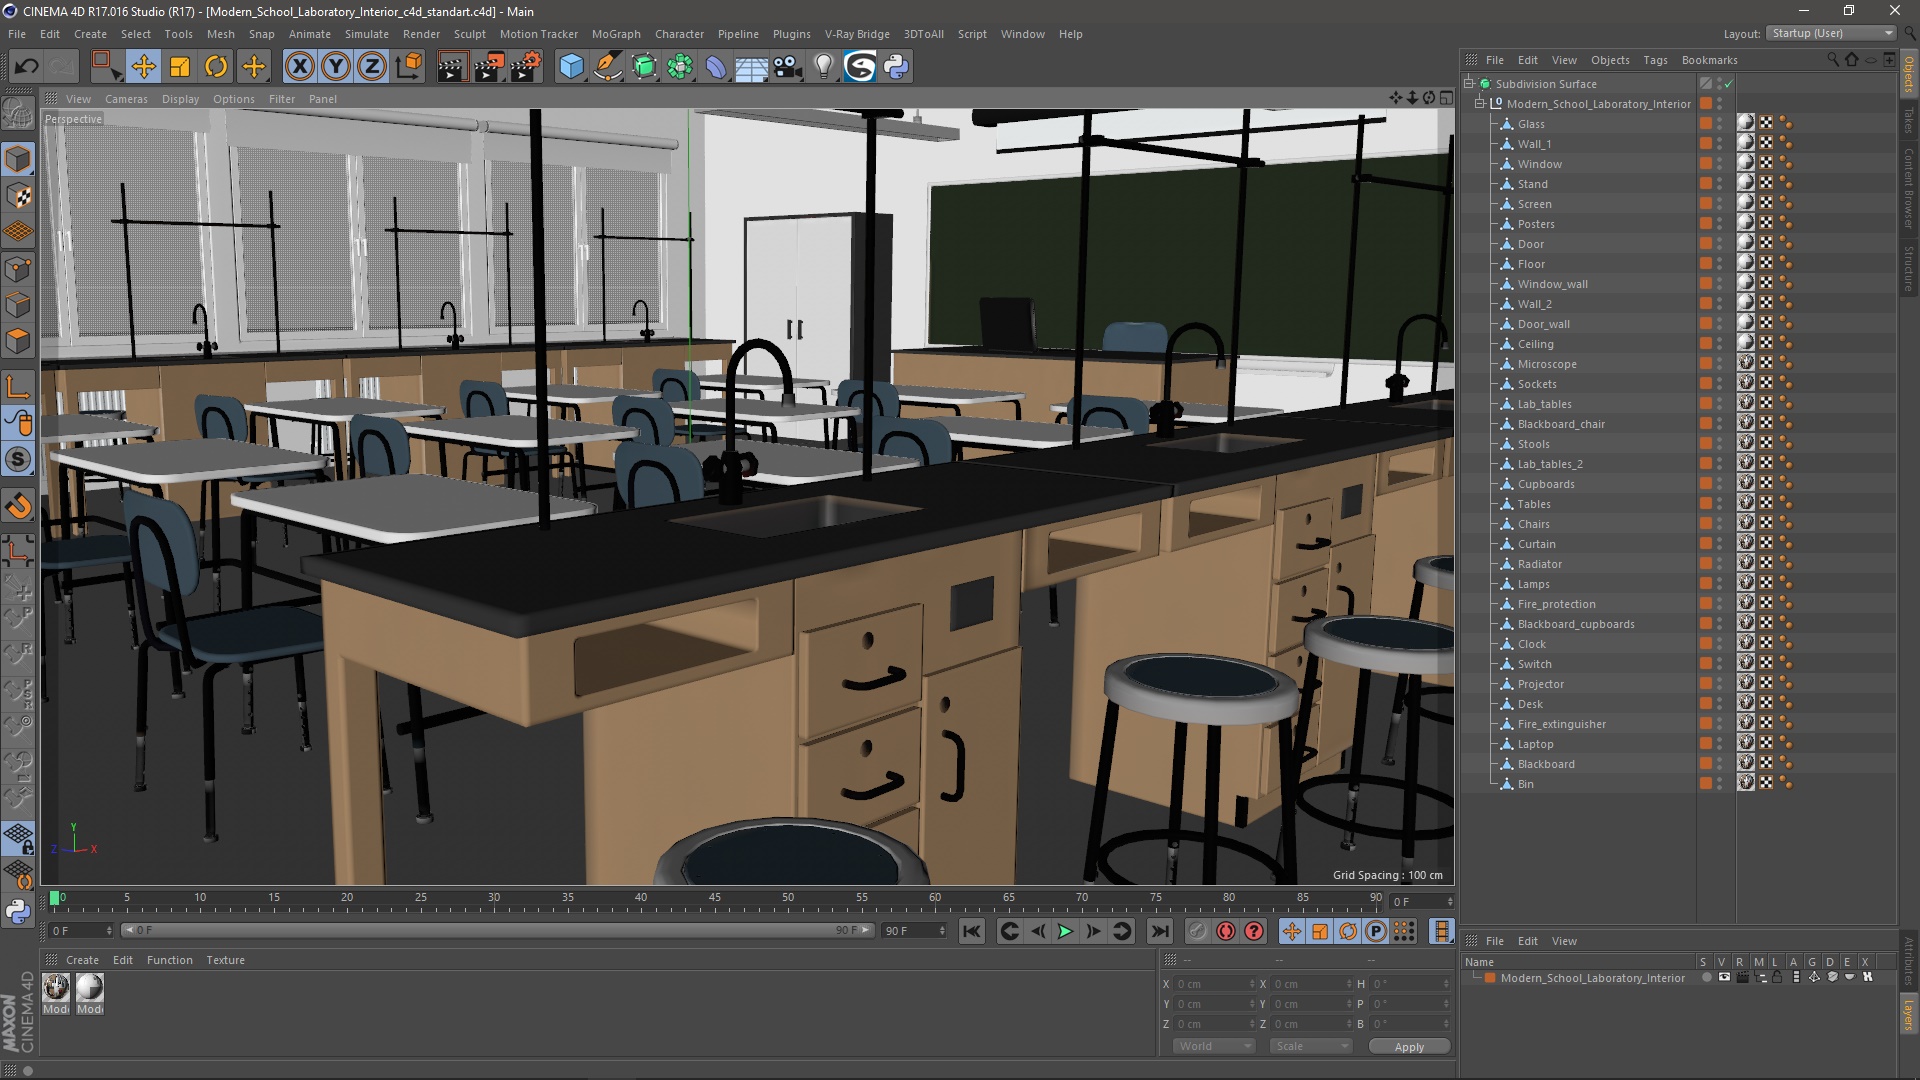This screenshot has width=1920, height=1080.
Task: Click the X position field
Action: [x=1214, y=984]
